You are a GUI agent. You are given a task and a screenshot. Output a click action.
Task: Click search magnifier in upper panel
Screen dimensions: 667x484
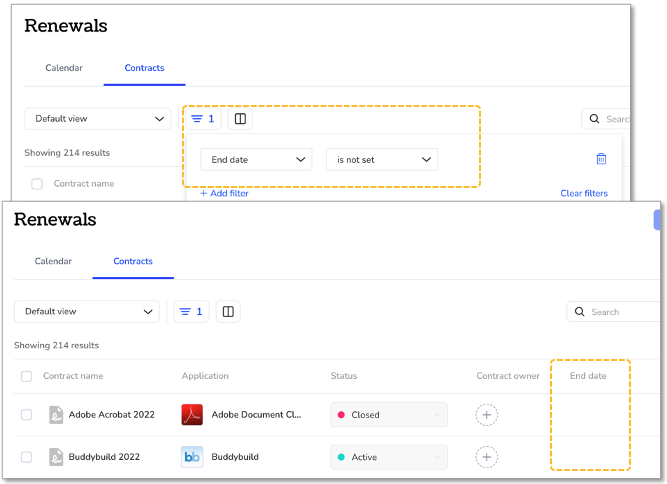tap(594, 119)
